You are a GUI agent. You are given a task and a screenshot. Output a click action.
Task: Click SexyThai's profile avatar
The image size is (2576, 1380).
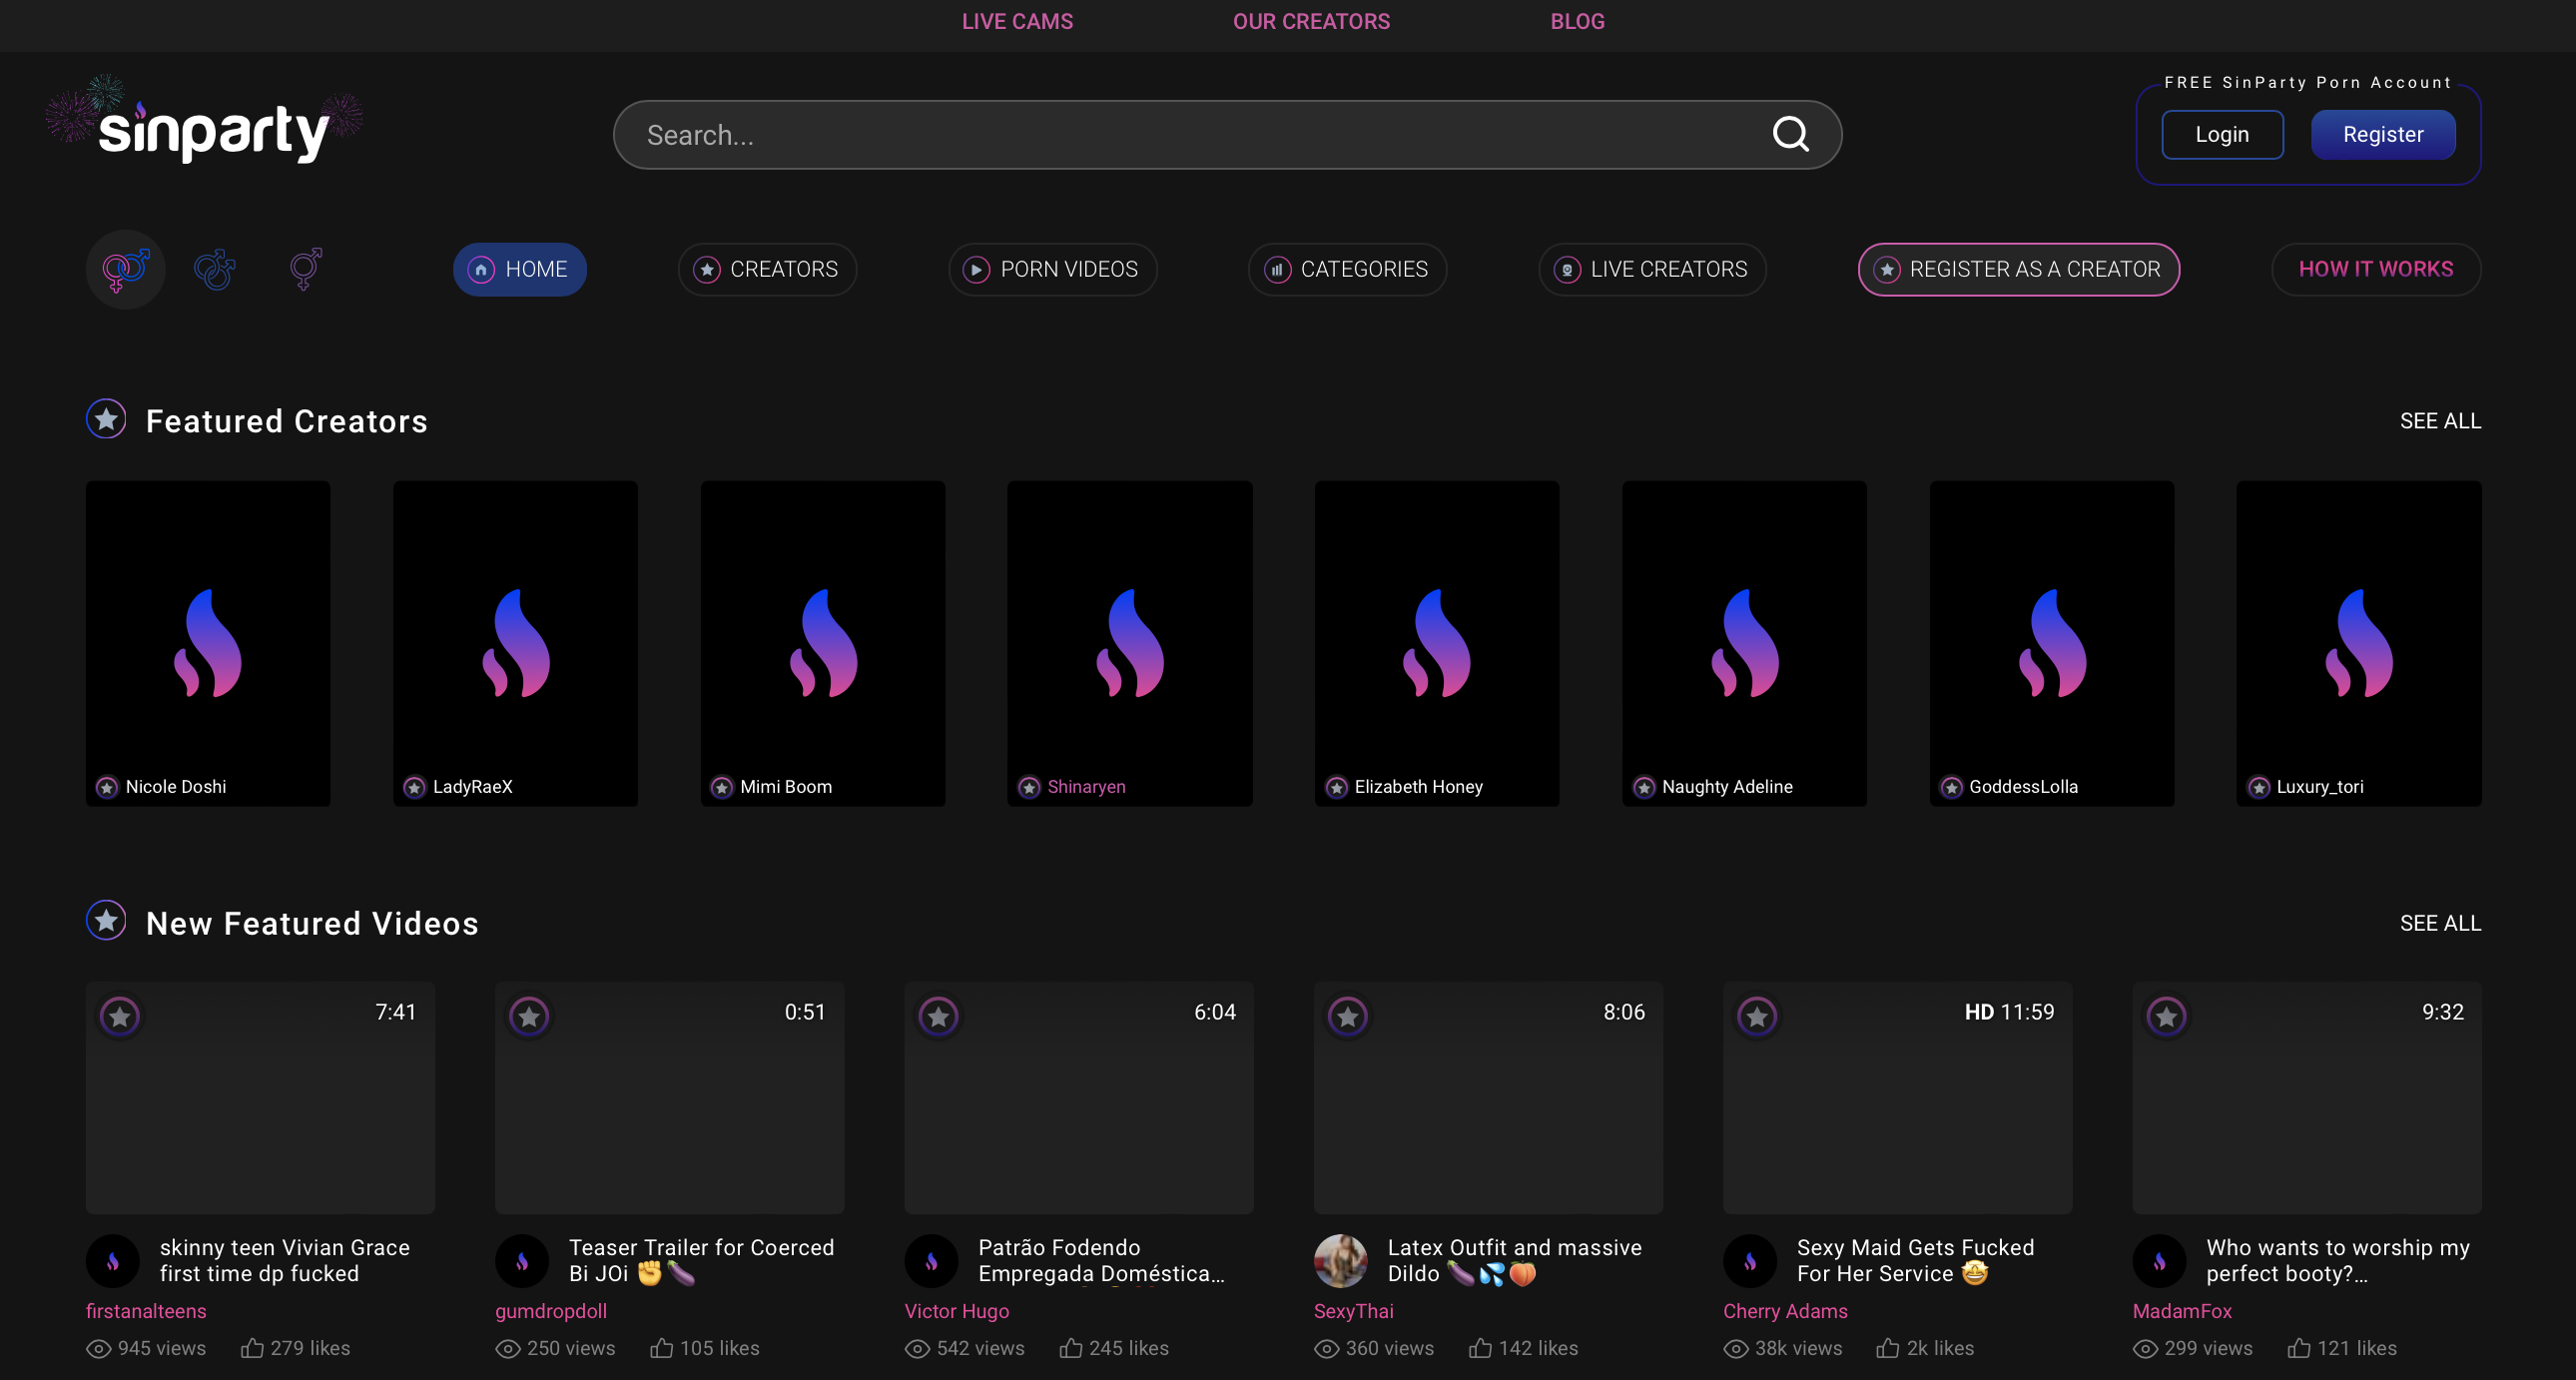pos(1340,1260)
